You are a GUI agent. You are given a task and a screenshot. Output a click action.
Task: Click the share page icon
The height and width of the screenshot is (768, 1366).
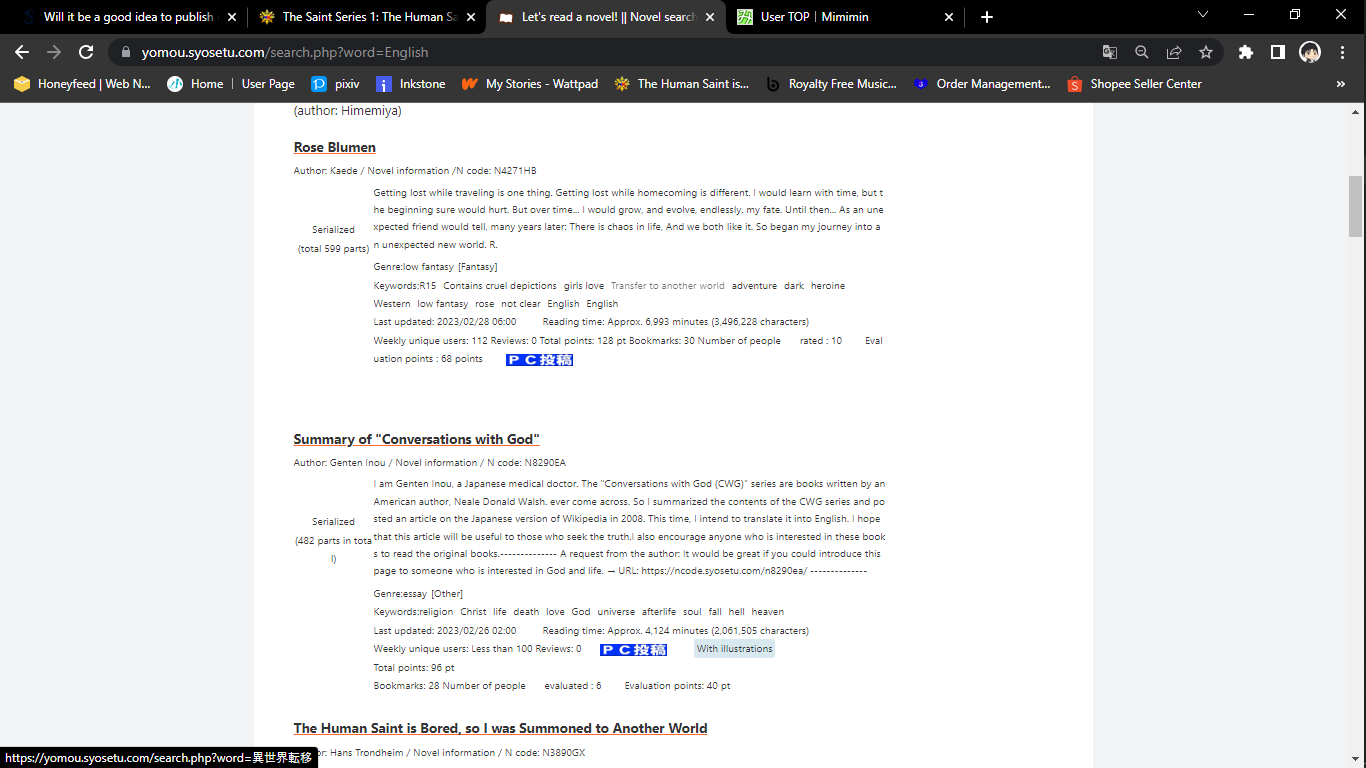(x=1174, y=52)
